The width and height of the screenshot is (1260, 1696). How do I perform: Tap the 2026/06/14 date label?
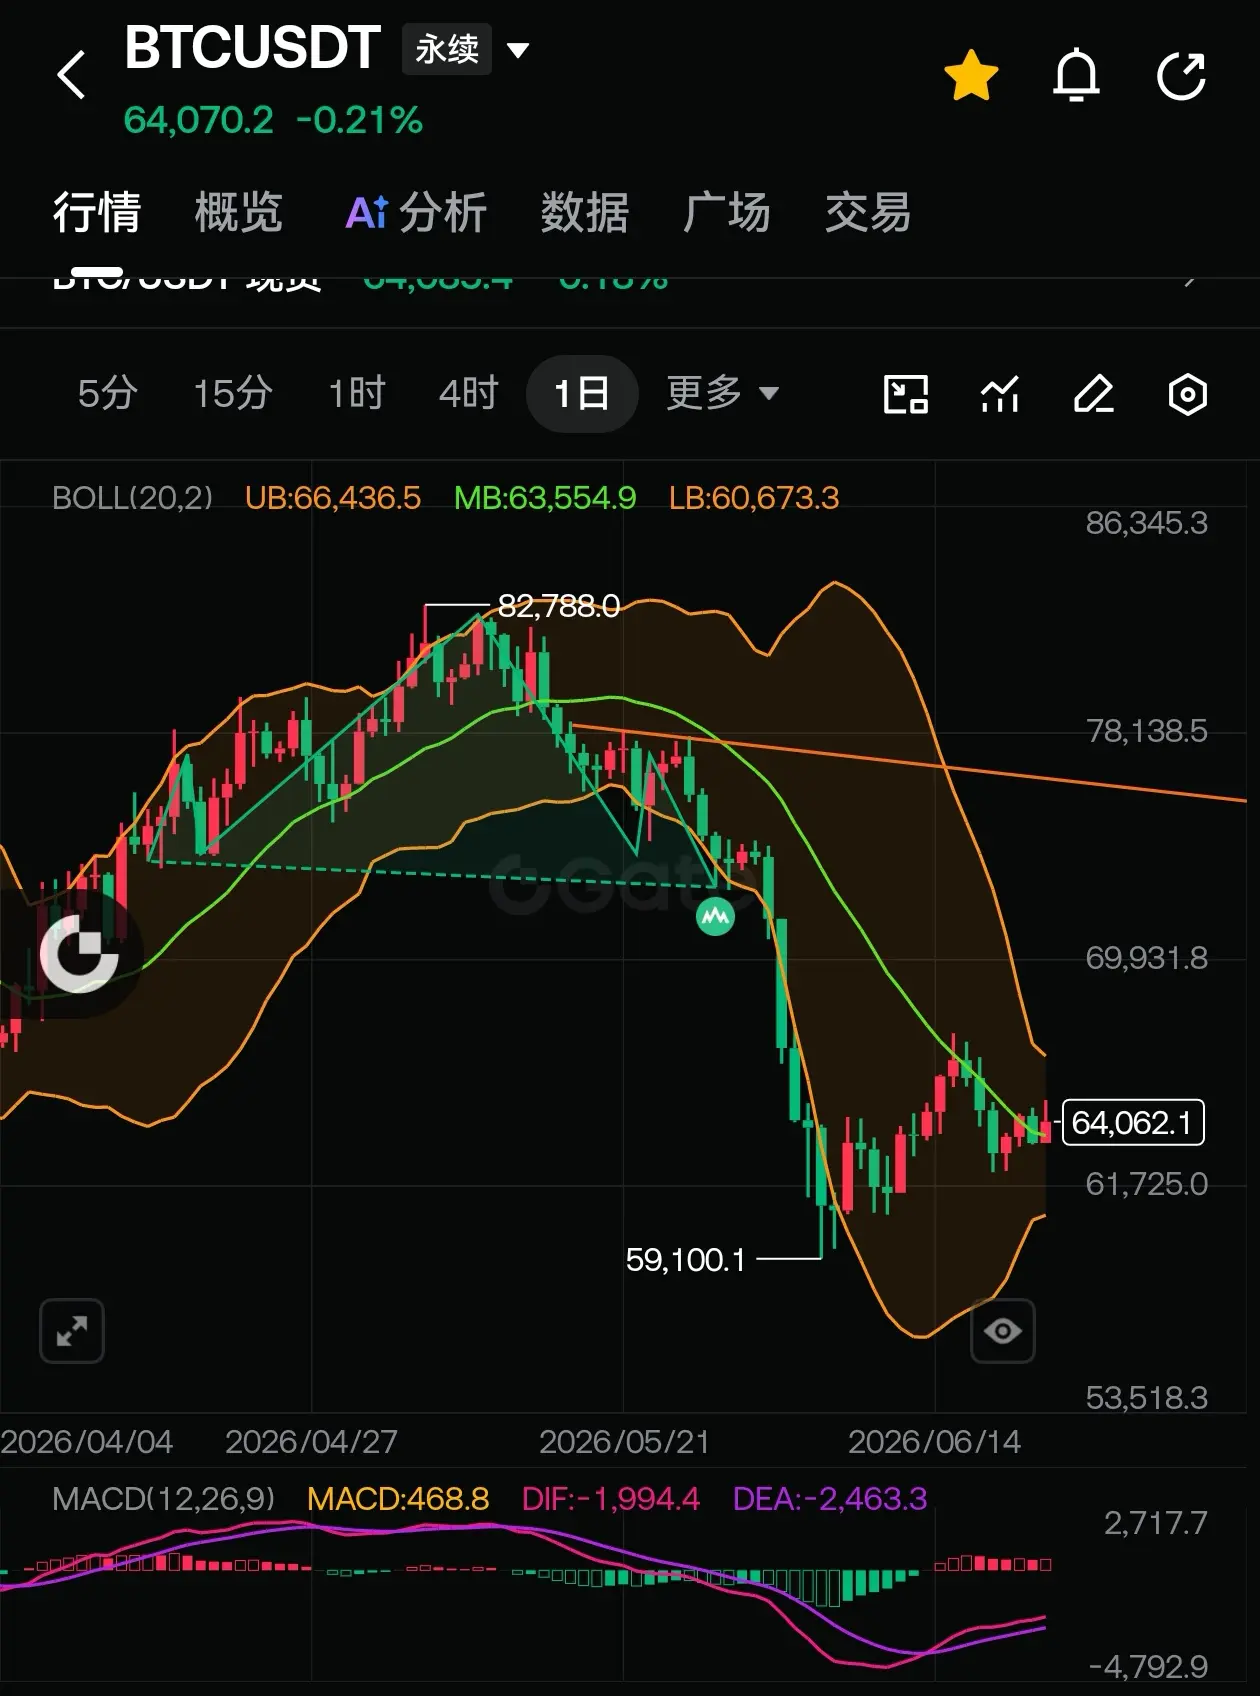(x=935, y=1441)
